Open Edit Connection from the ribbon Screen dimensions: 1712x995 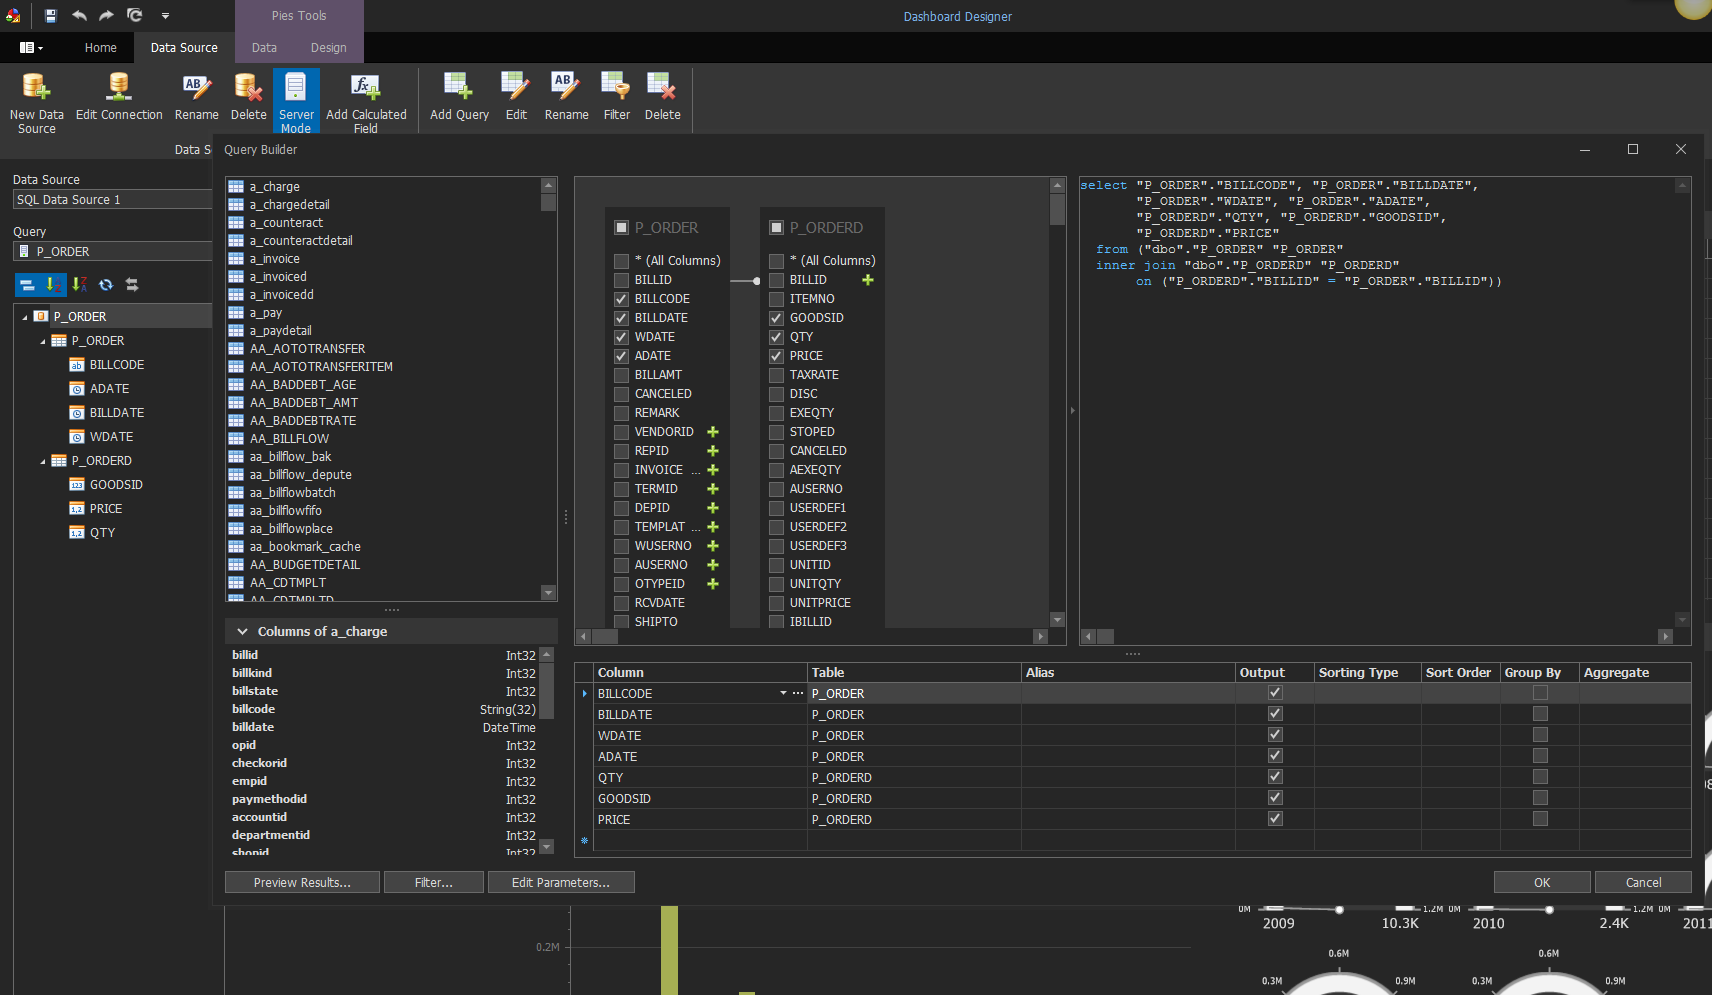(x=119, y=98)
